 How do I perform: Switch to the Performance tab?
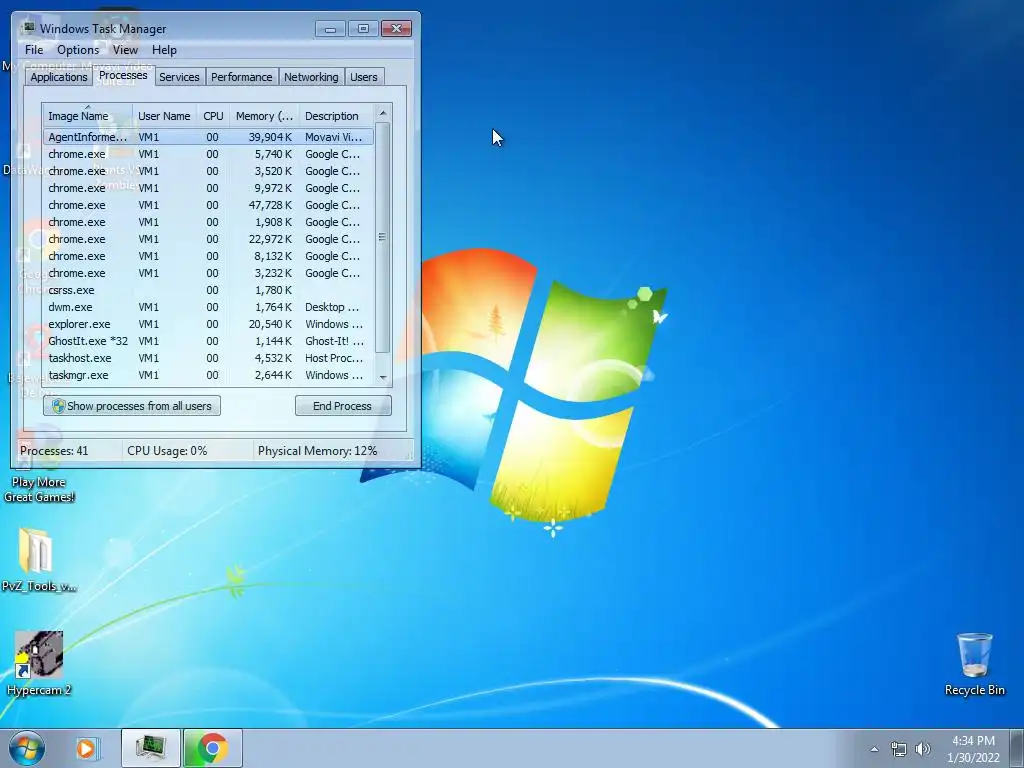241,77
